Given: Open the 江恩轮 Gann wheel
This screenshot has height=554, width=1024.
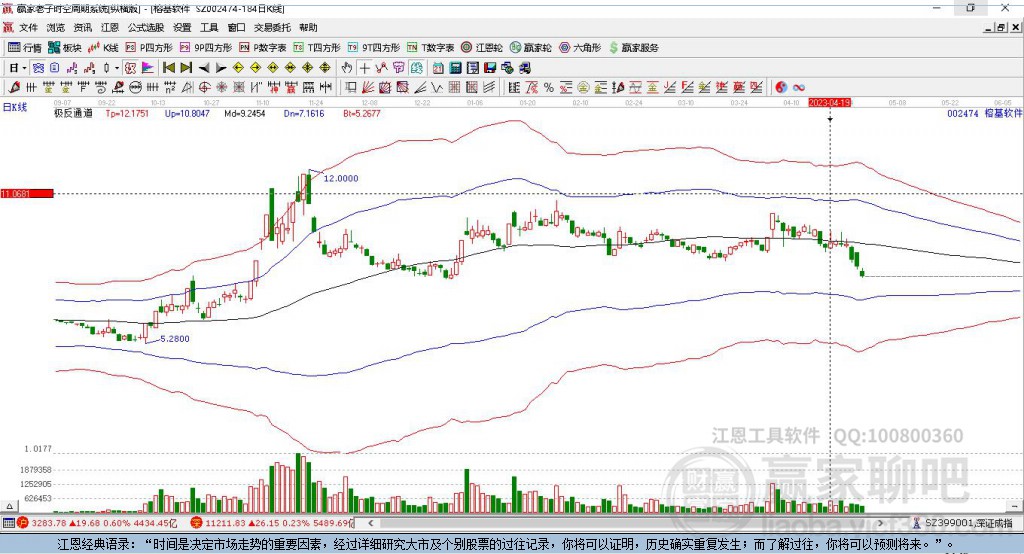Looking at the screenshot, I should coord(482,48).
